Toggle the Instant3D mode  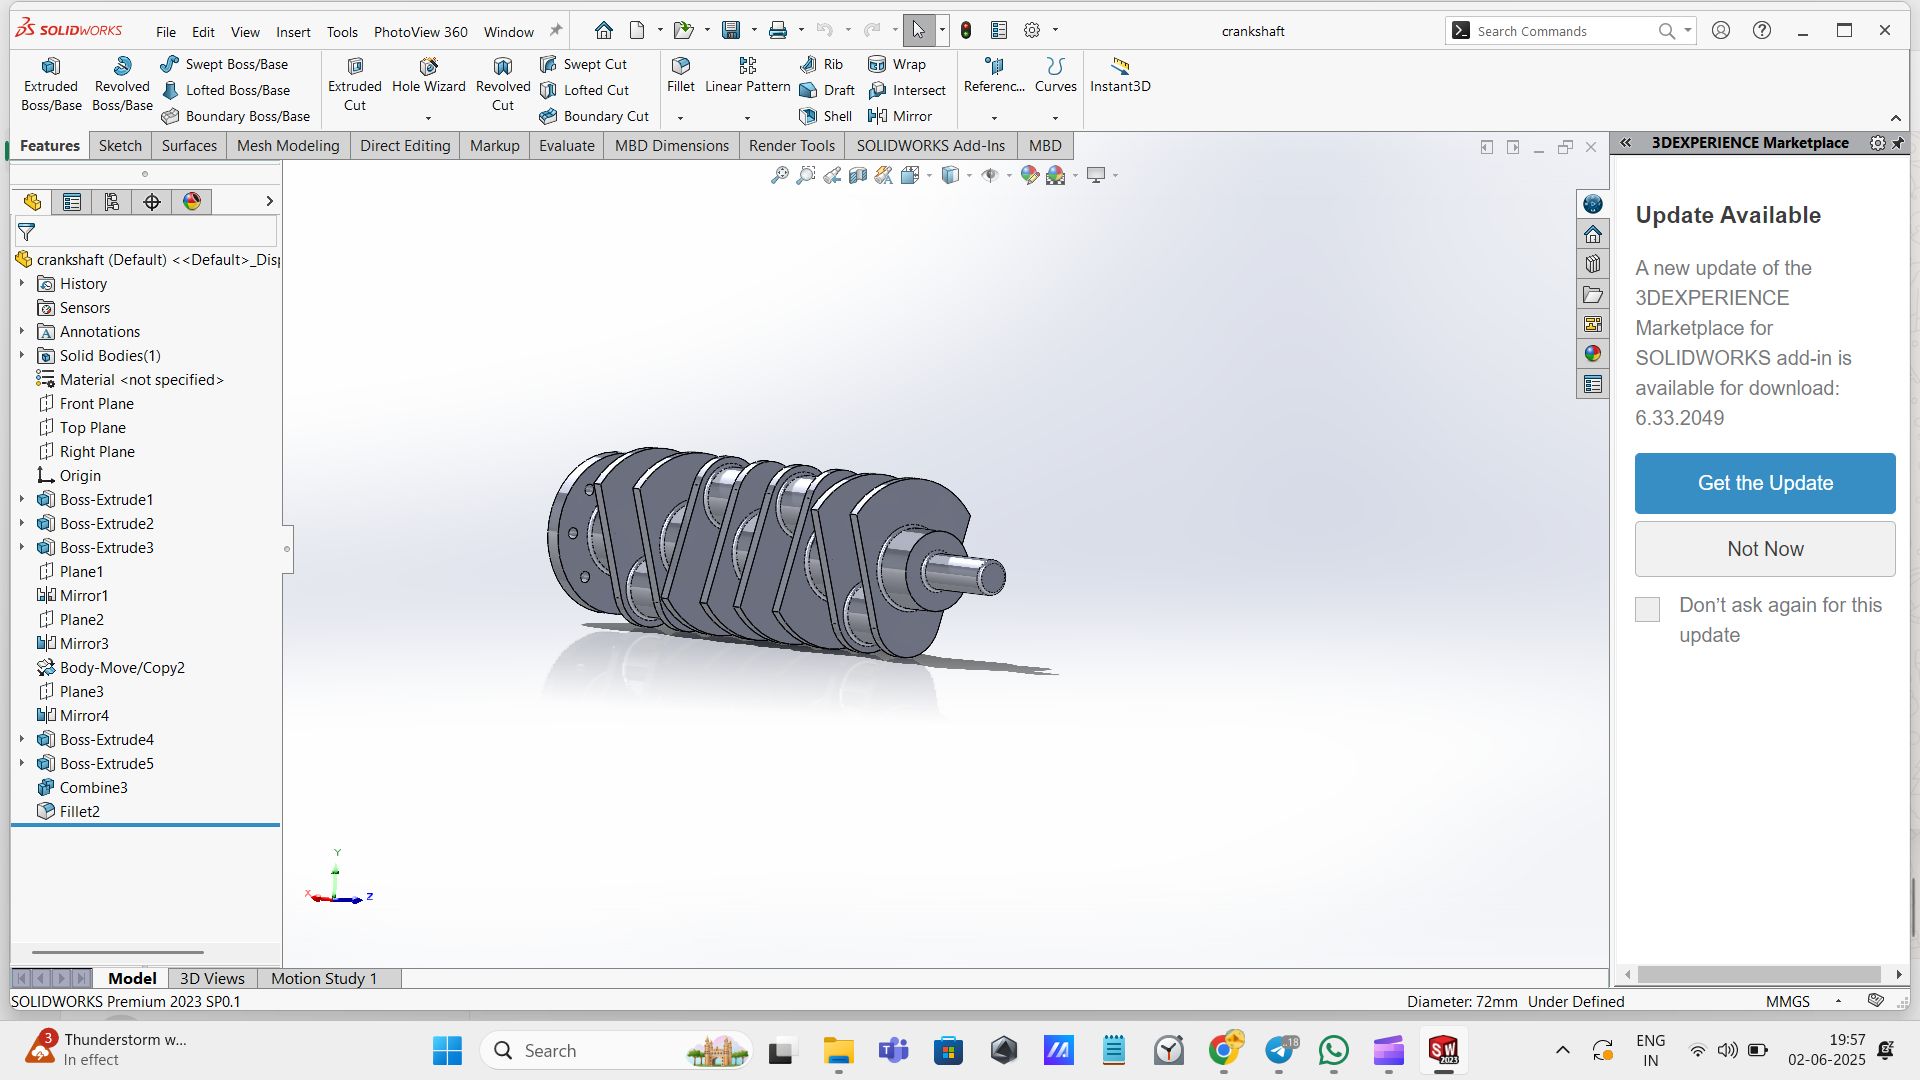(x=1120, y=75)
